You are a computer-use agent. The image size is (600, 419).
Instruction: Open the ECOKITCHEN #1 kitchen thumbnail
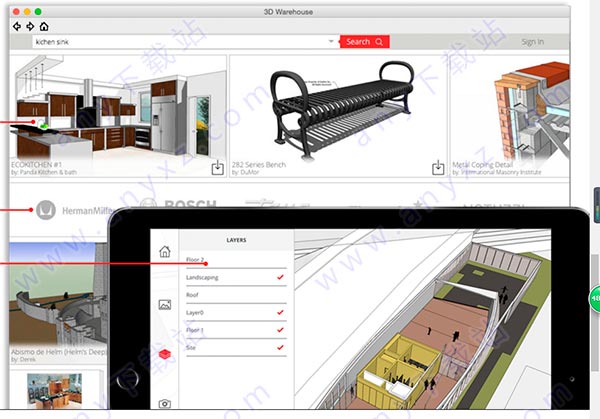point(118,107)
